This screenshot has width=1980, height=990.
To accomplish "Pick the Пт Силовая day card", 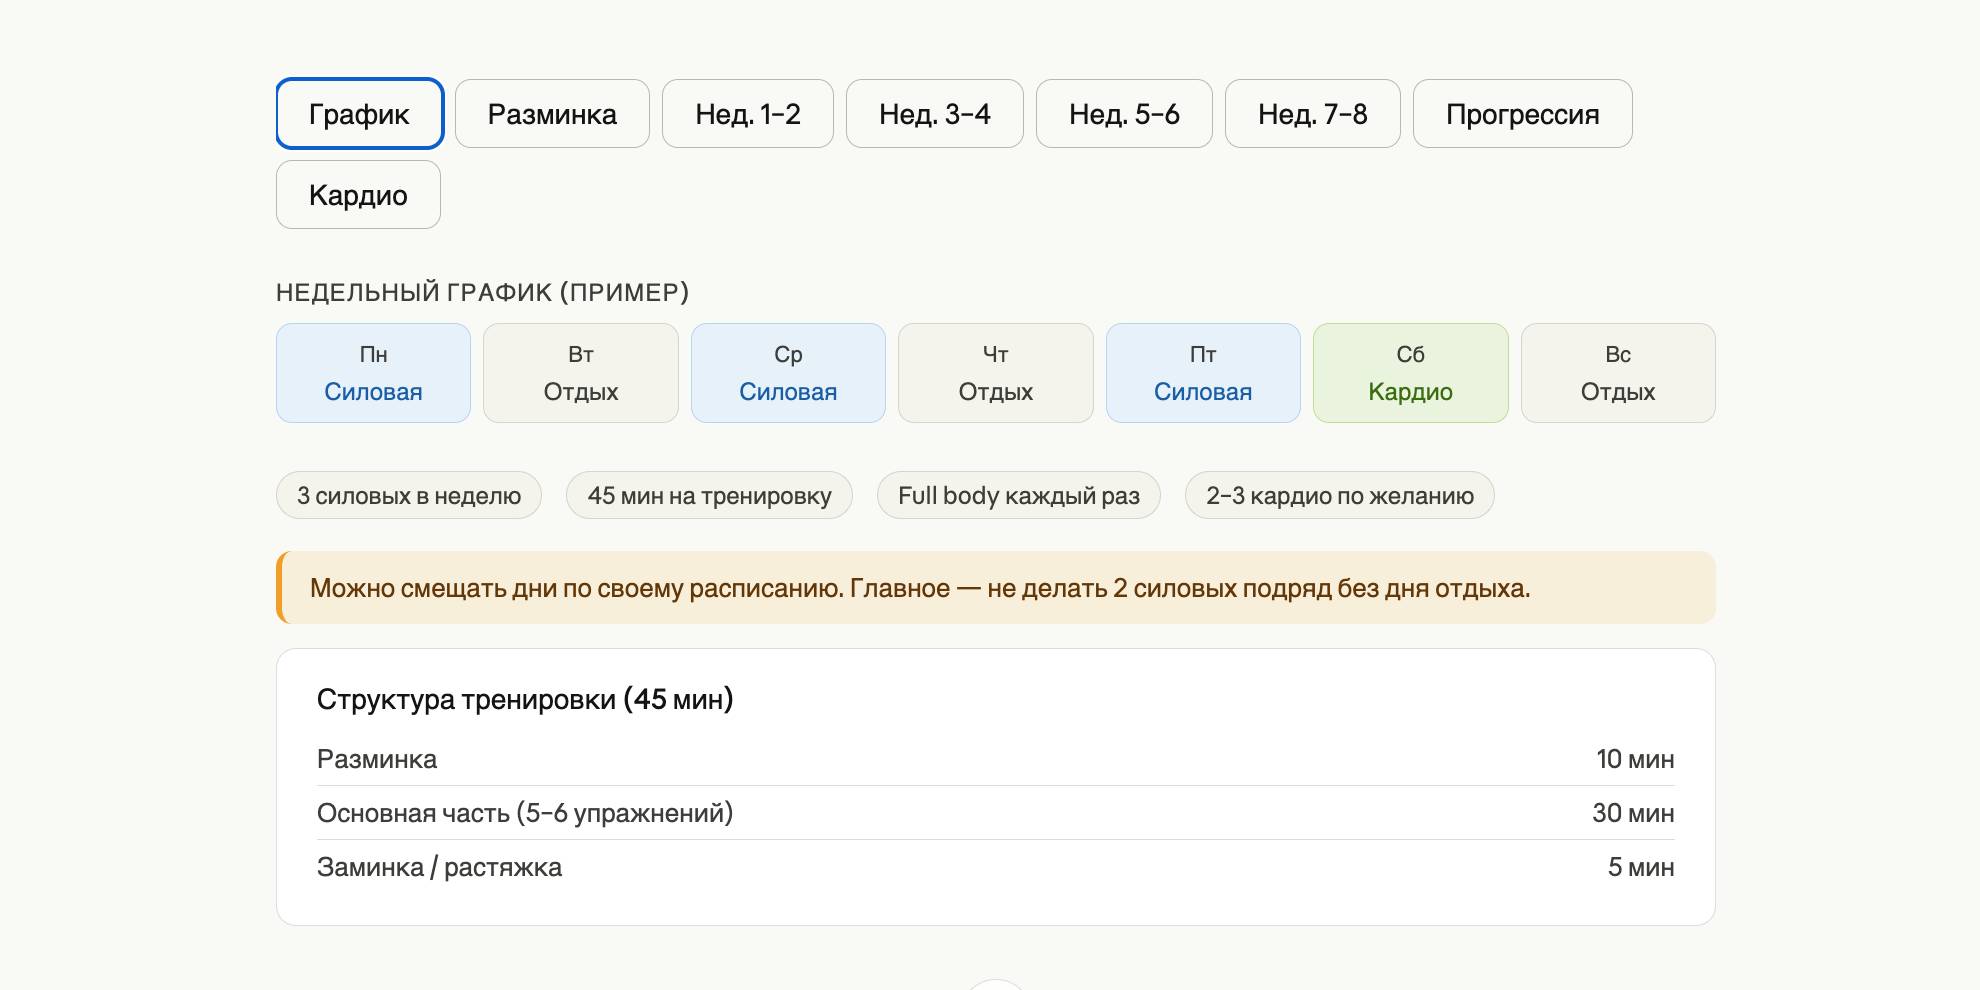I will [1203, 373].
